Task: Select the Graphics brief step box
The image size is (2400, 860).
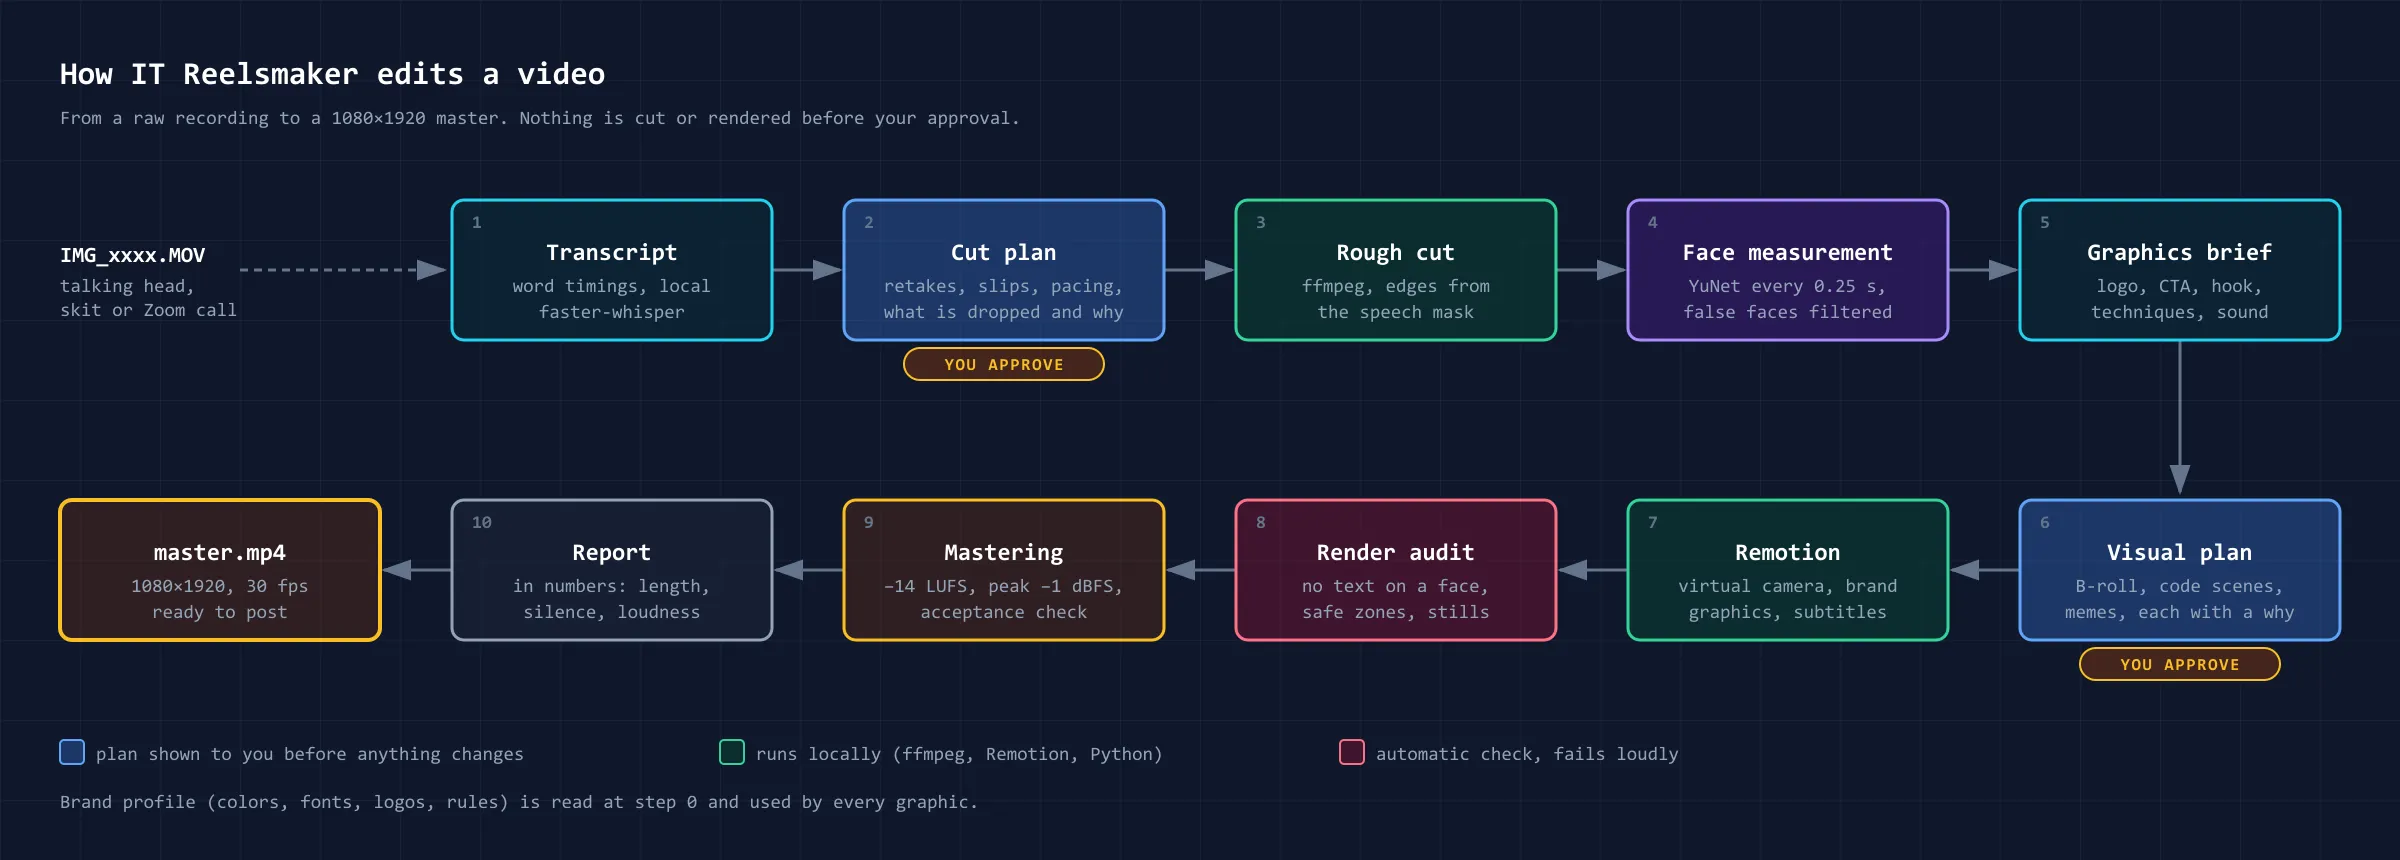Action: [x=2180, y=270]
